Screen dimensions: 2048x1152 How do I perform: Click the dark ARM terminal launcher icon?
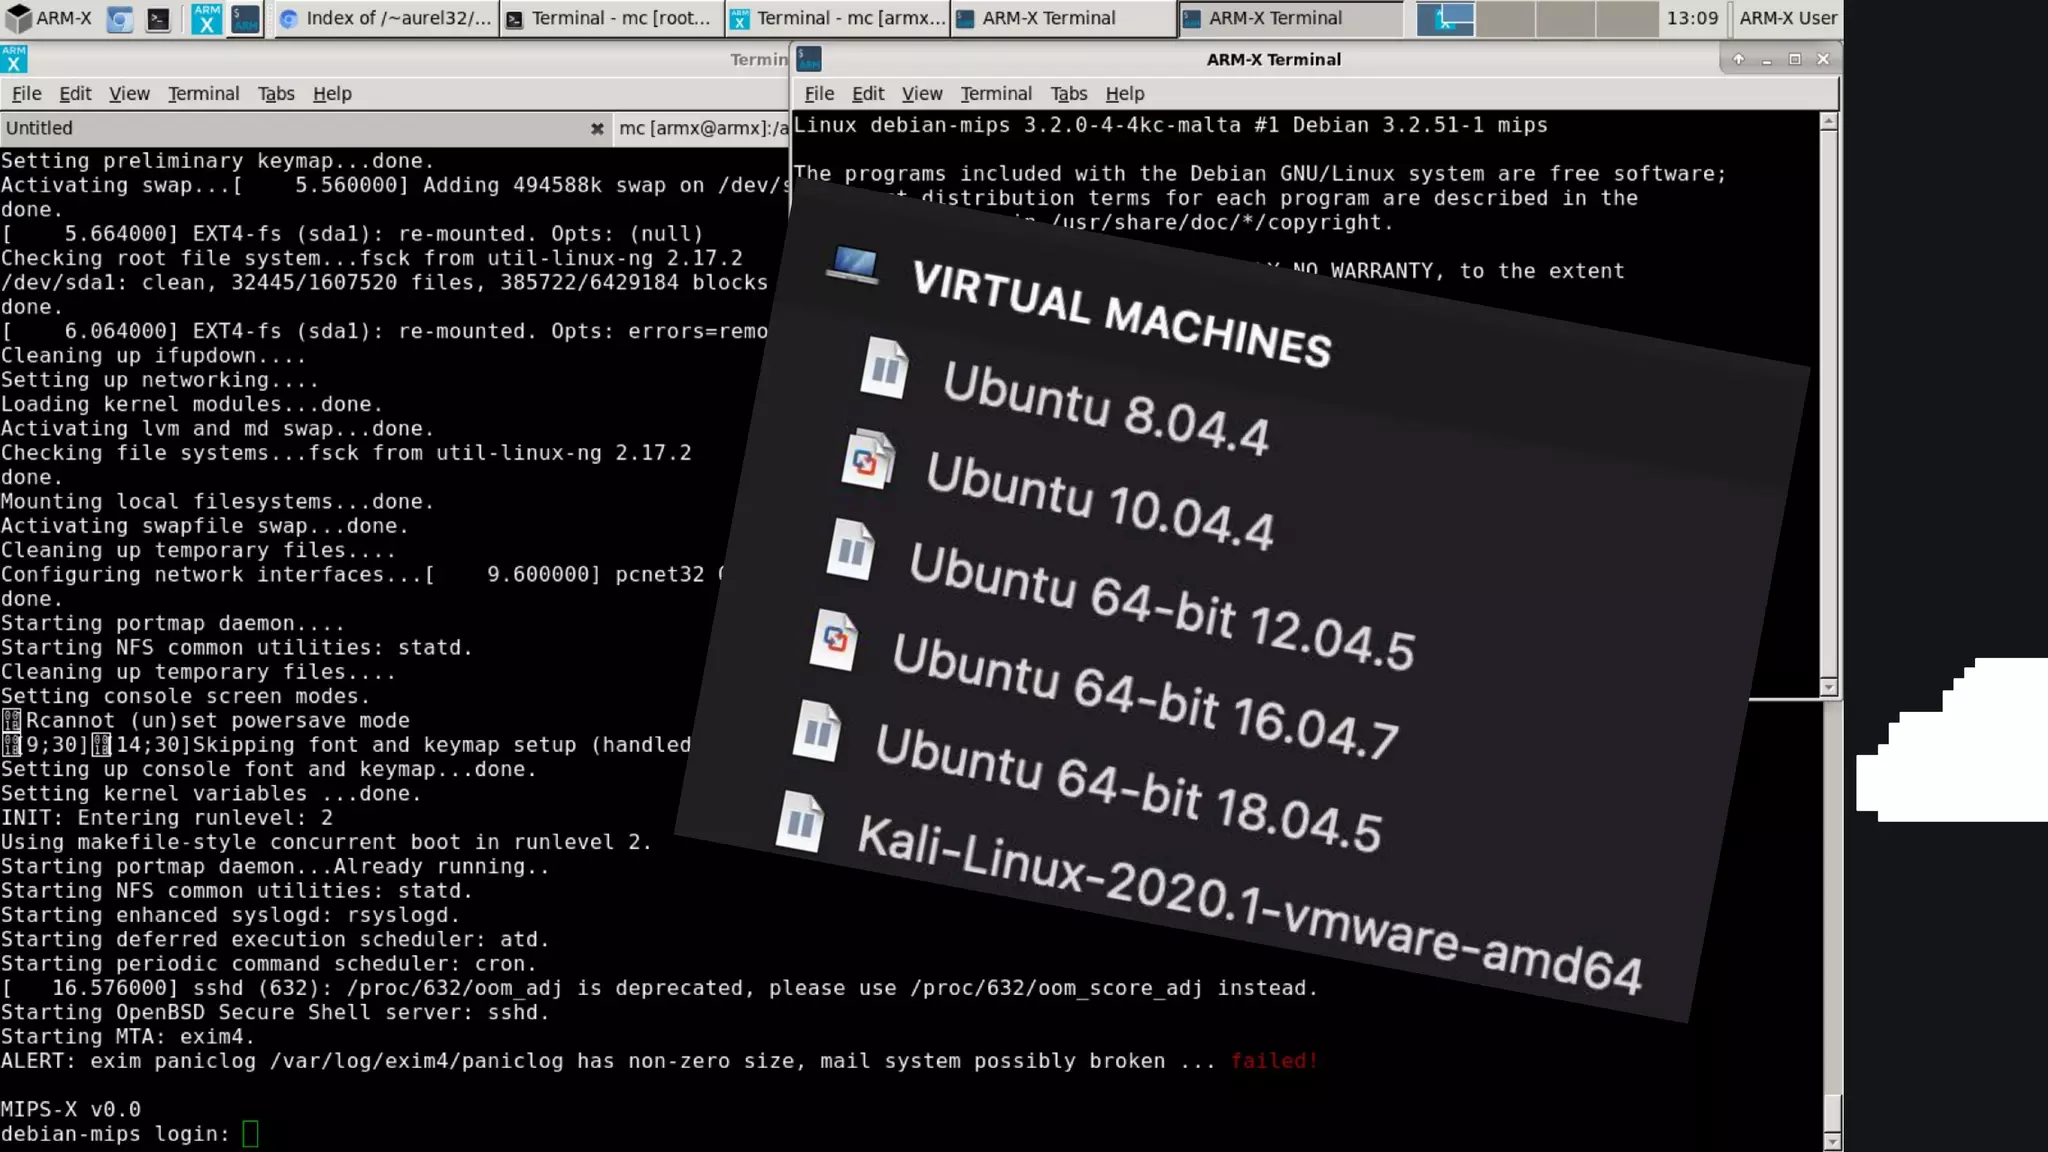point(245,18)
